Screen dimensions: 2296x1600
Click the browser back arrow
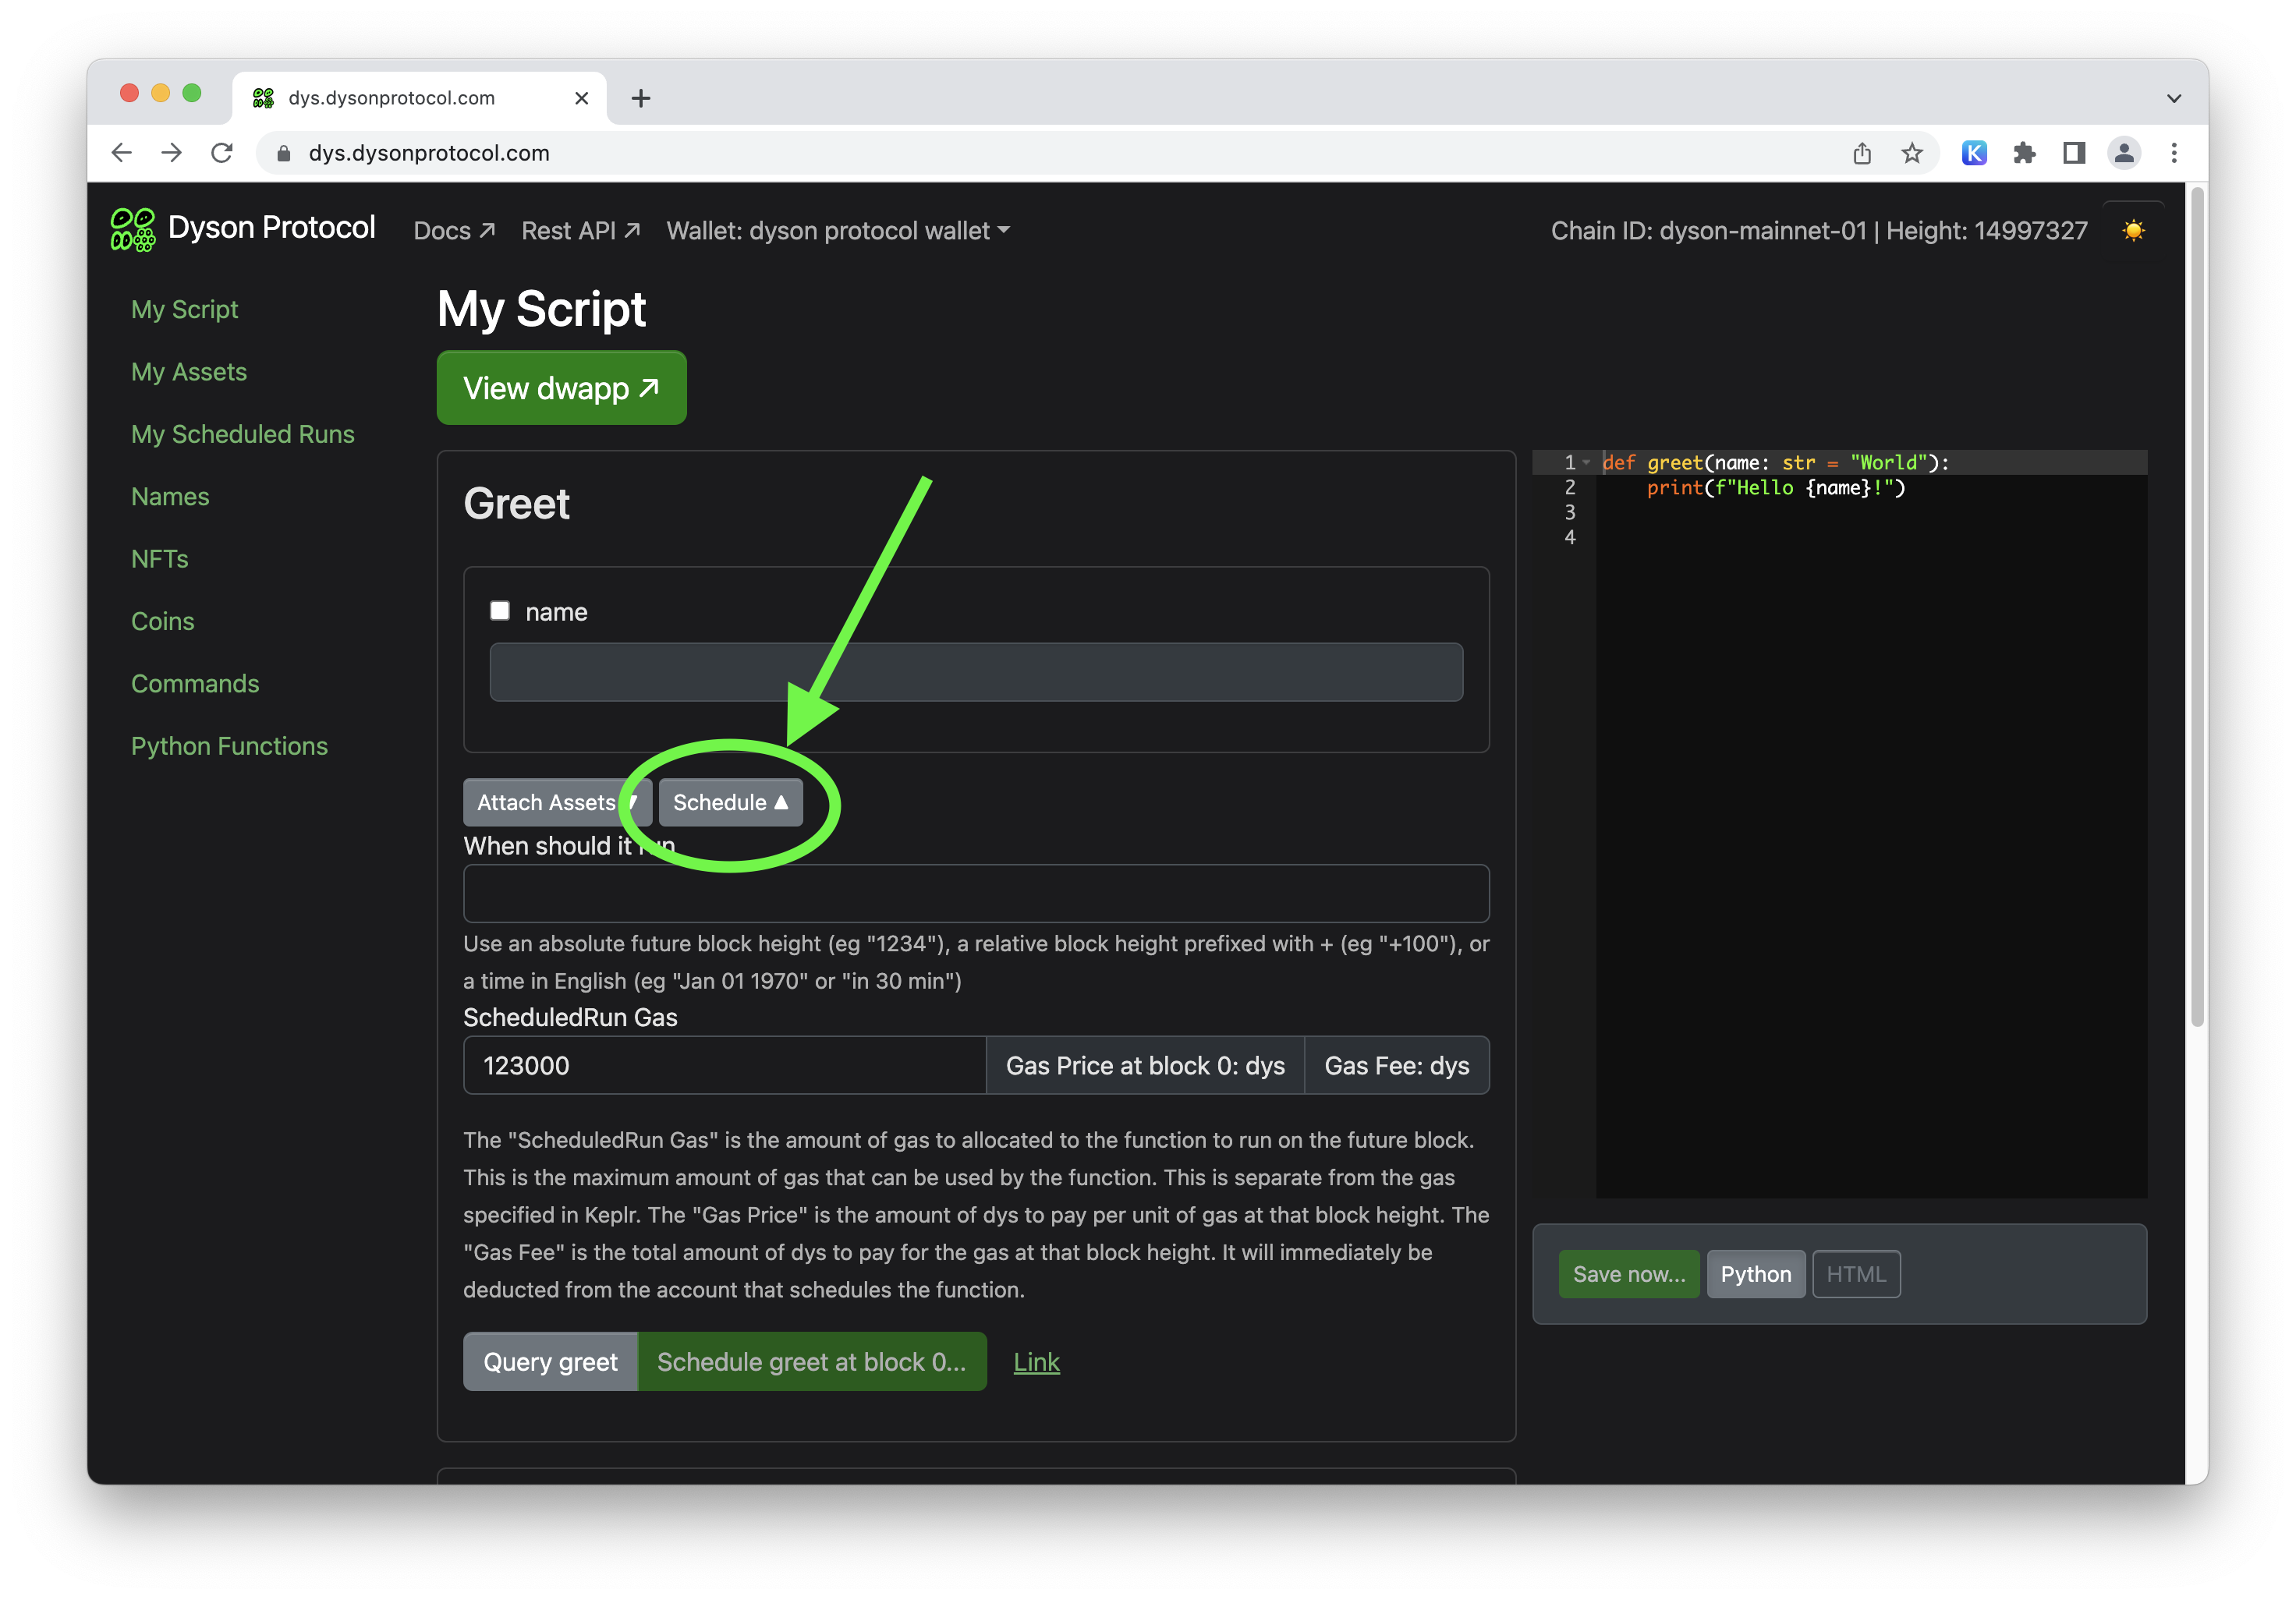122,153
